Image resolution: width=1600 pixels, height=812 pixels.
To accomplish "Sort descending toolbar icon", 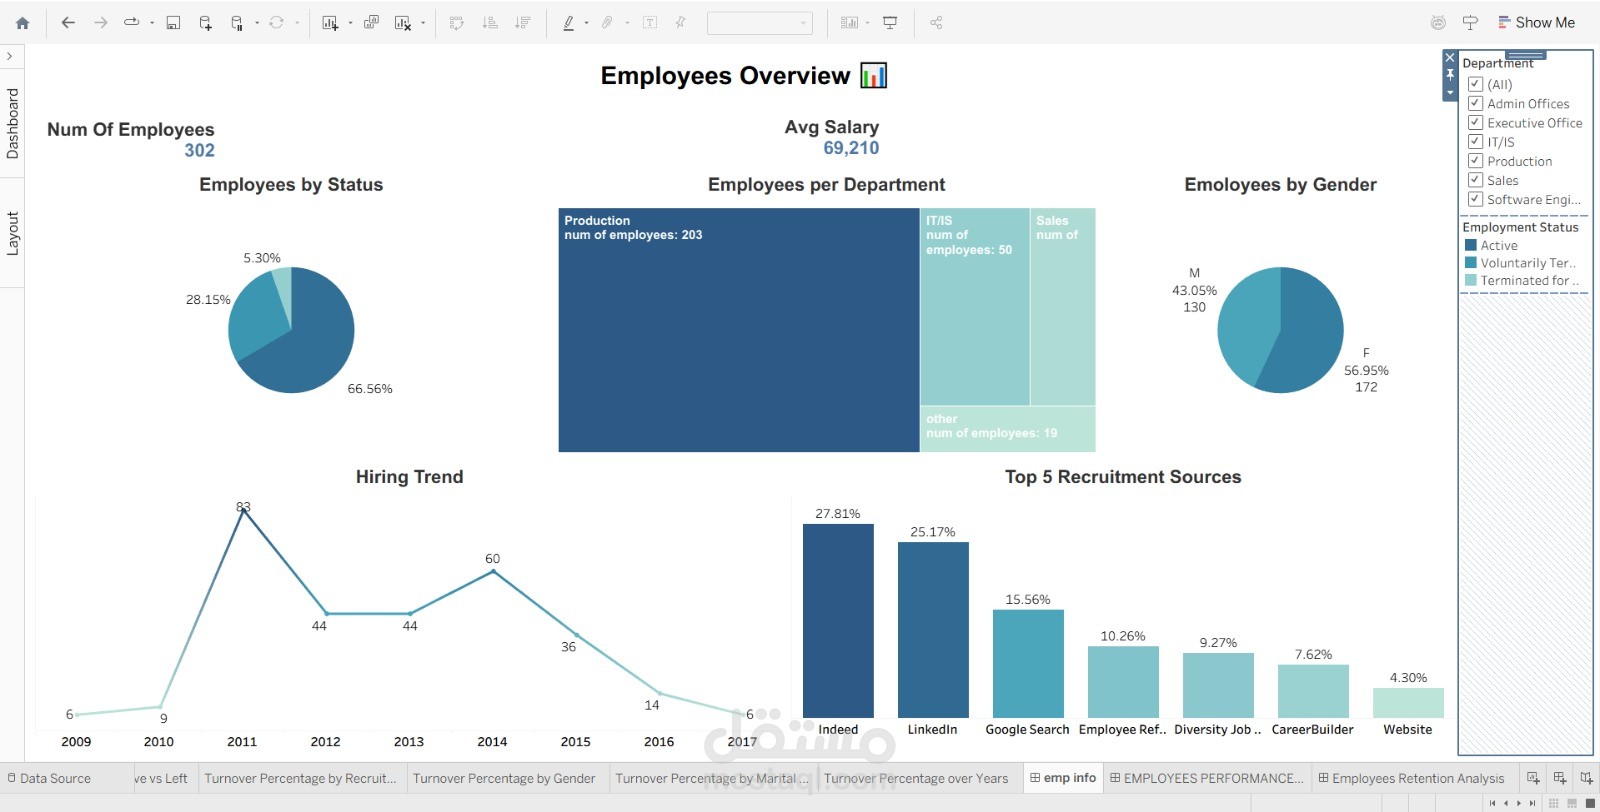I will click(x=522, y=22).
